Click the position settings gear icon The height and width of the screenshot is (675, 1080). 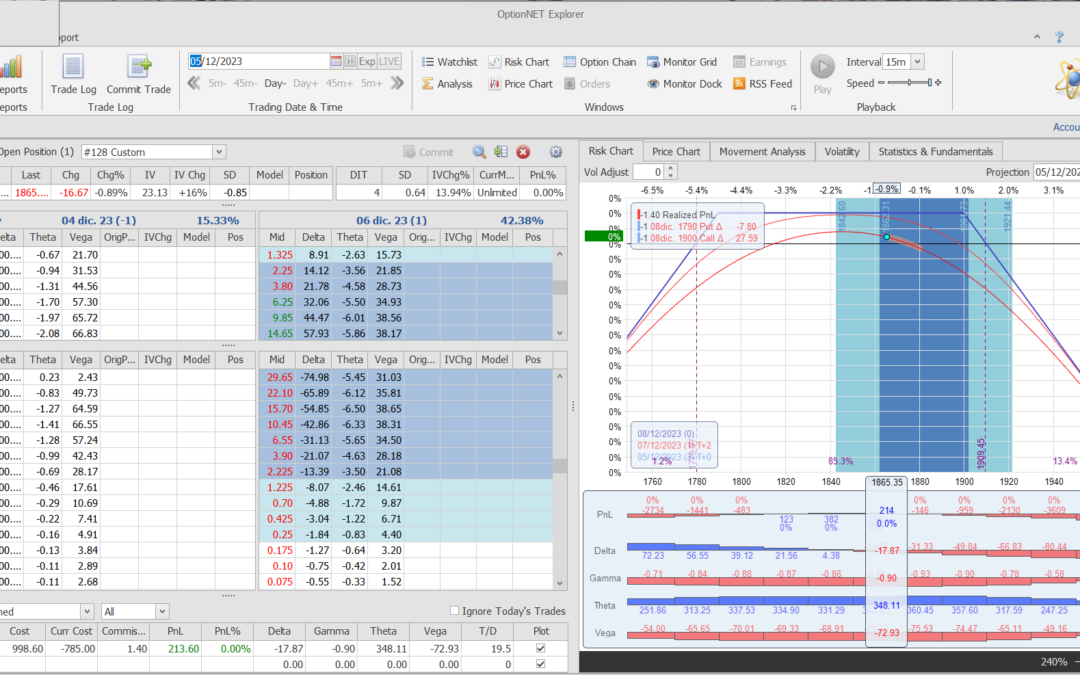(556, 152)
